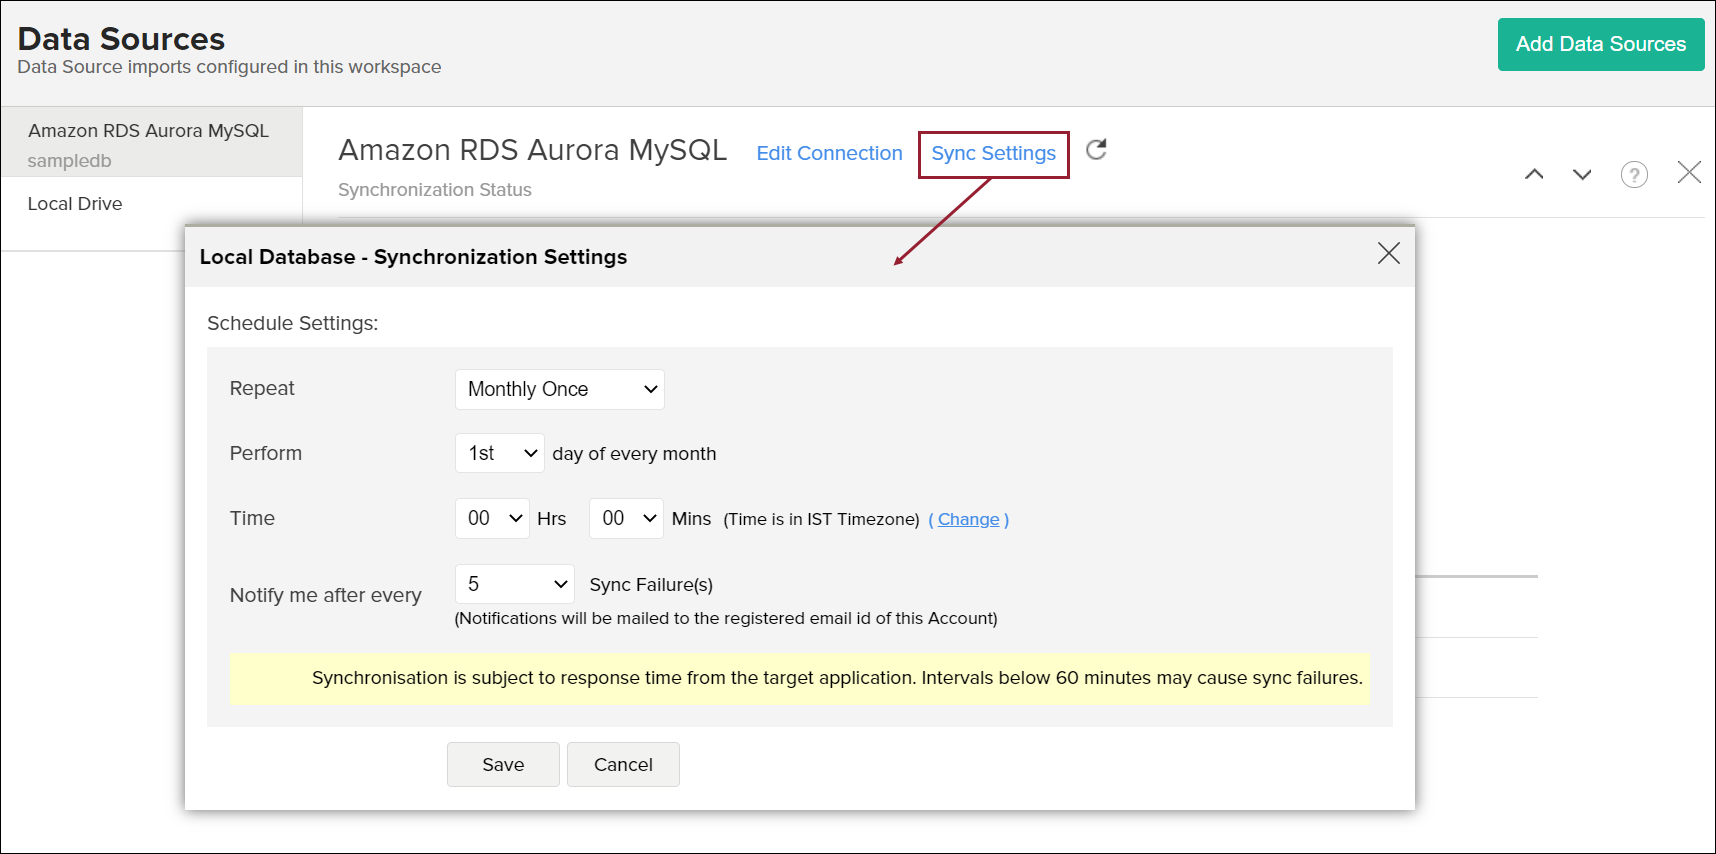1716x854 pixels.
Task: Select Local Drive in the sidebar
Action: coord(75,204)
